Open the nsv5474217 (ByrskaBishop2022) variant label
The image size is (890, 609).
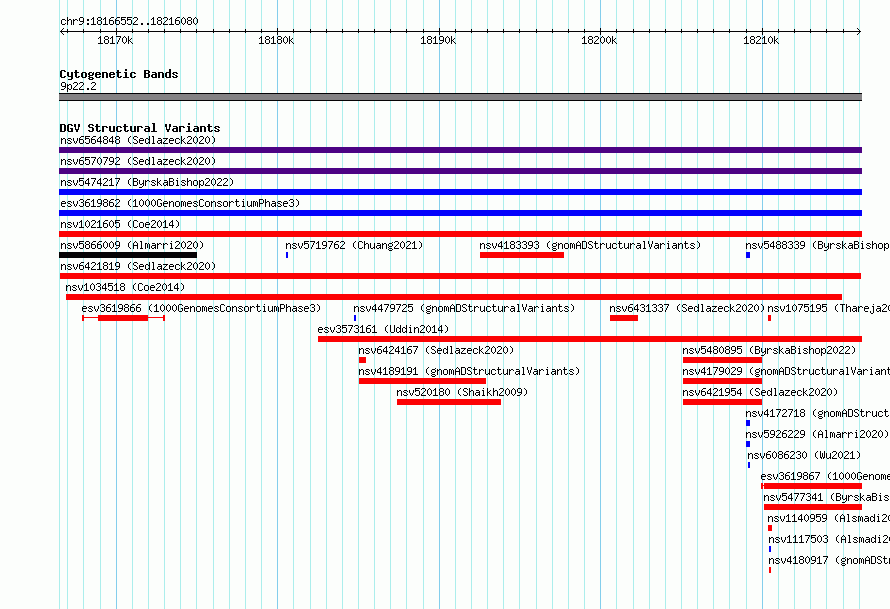click(147, 182)
